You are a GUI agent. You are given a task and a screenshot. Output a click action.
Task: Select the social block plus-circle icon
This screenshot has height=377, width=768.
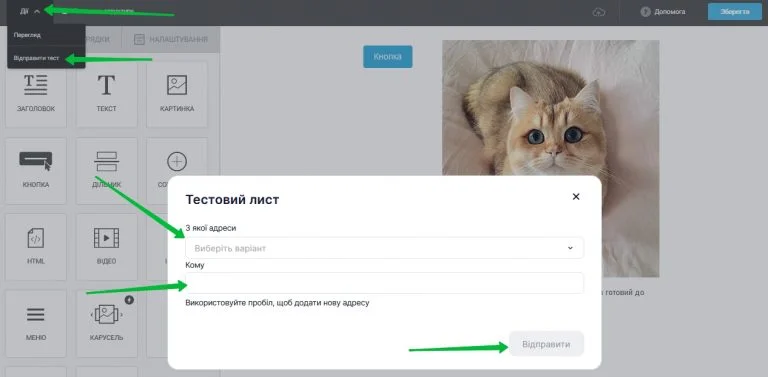(177, 161)
